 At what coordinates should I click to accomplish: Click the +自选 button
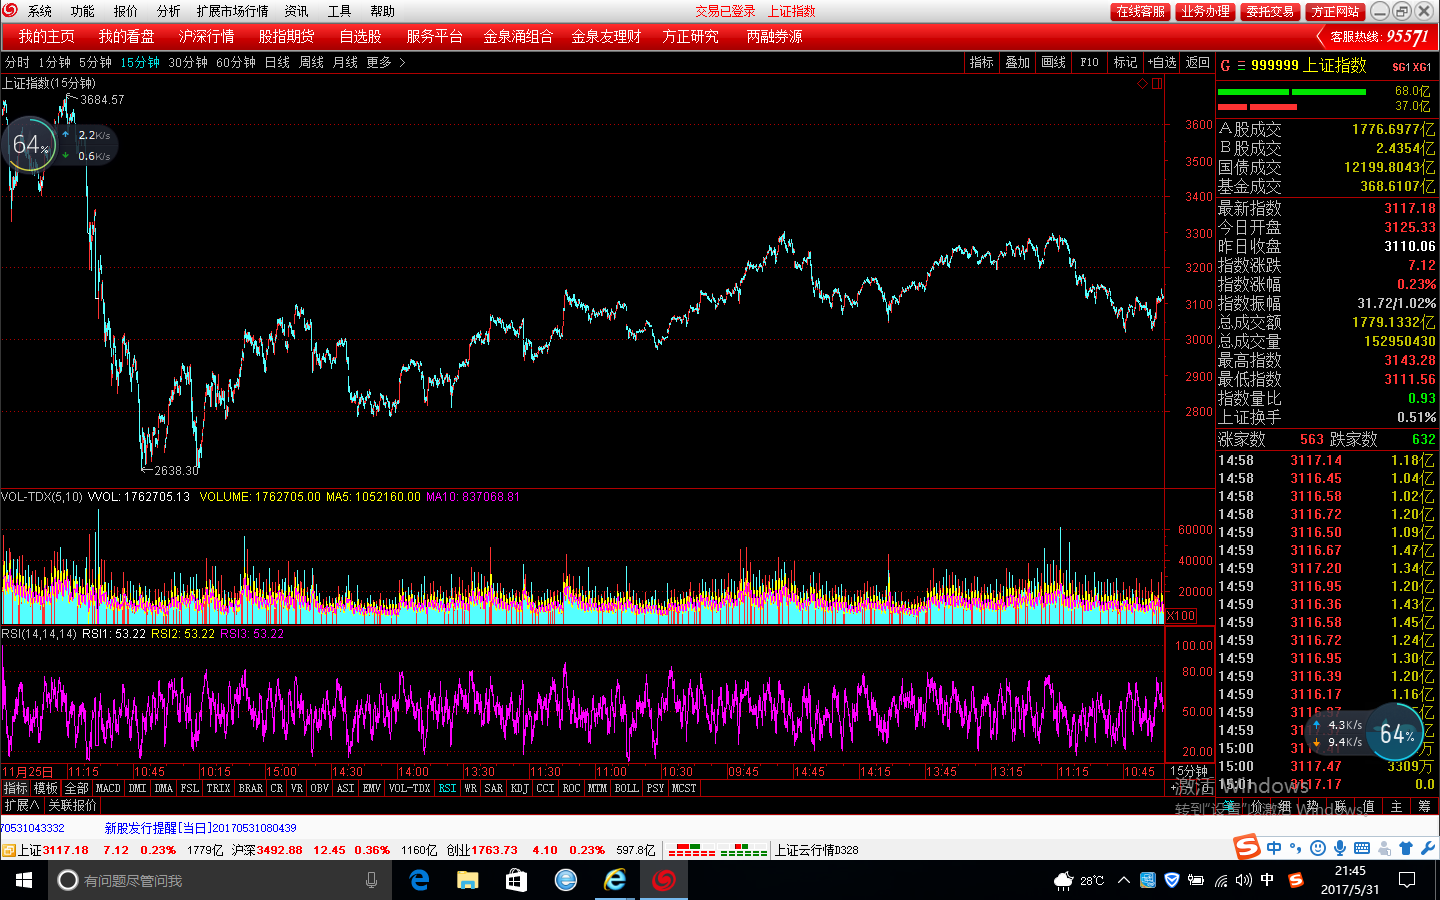click(x=1162, y=62)
